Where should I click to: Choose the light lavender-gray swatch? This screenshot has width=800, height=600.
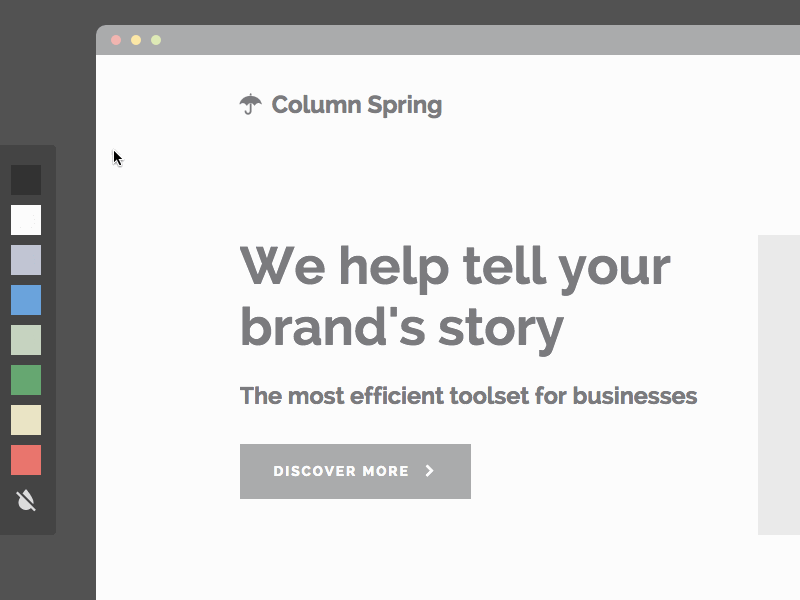tap(26, 260)
